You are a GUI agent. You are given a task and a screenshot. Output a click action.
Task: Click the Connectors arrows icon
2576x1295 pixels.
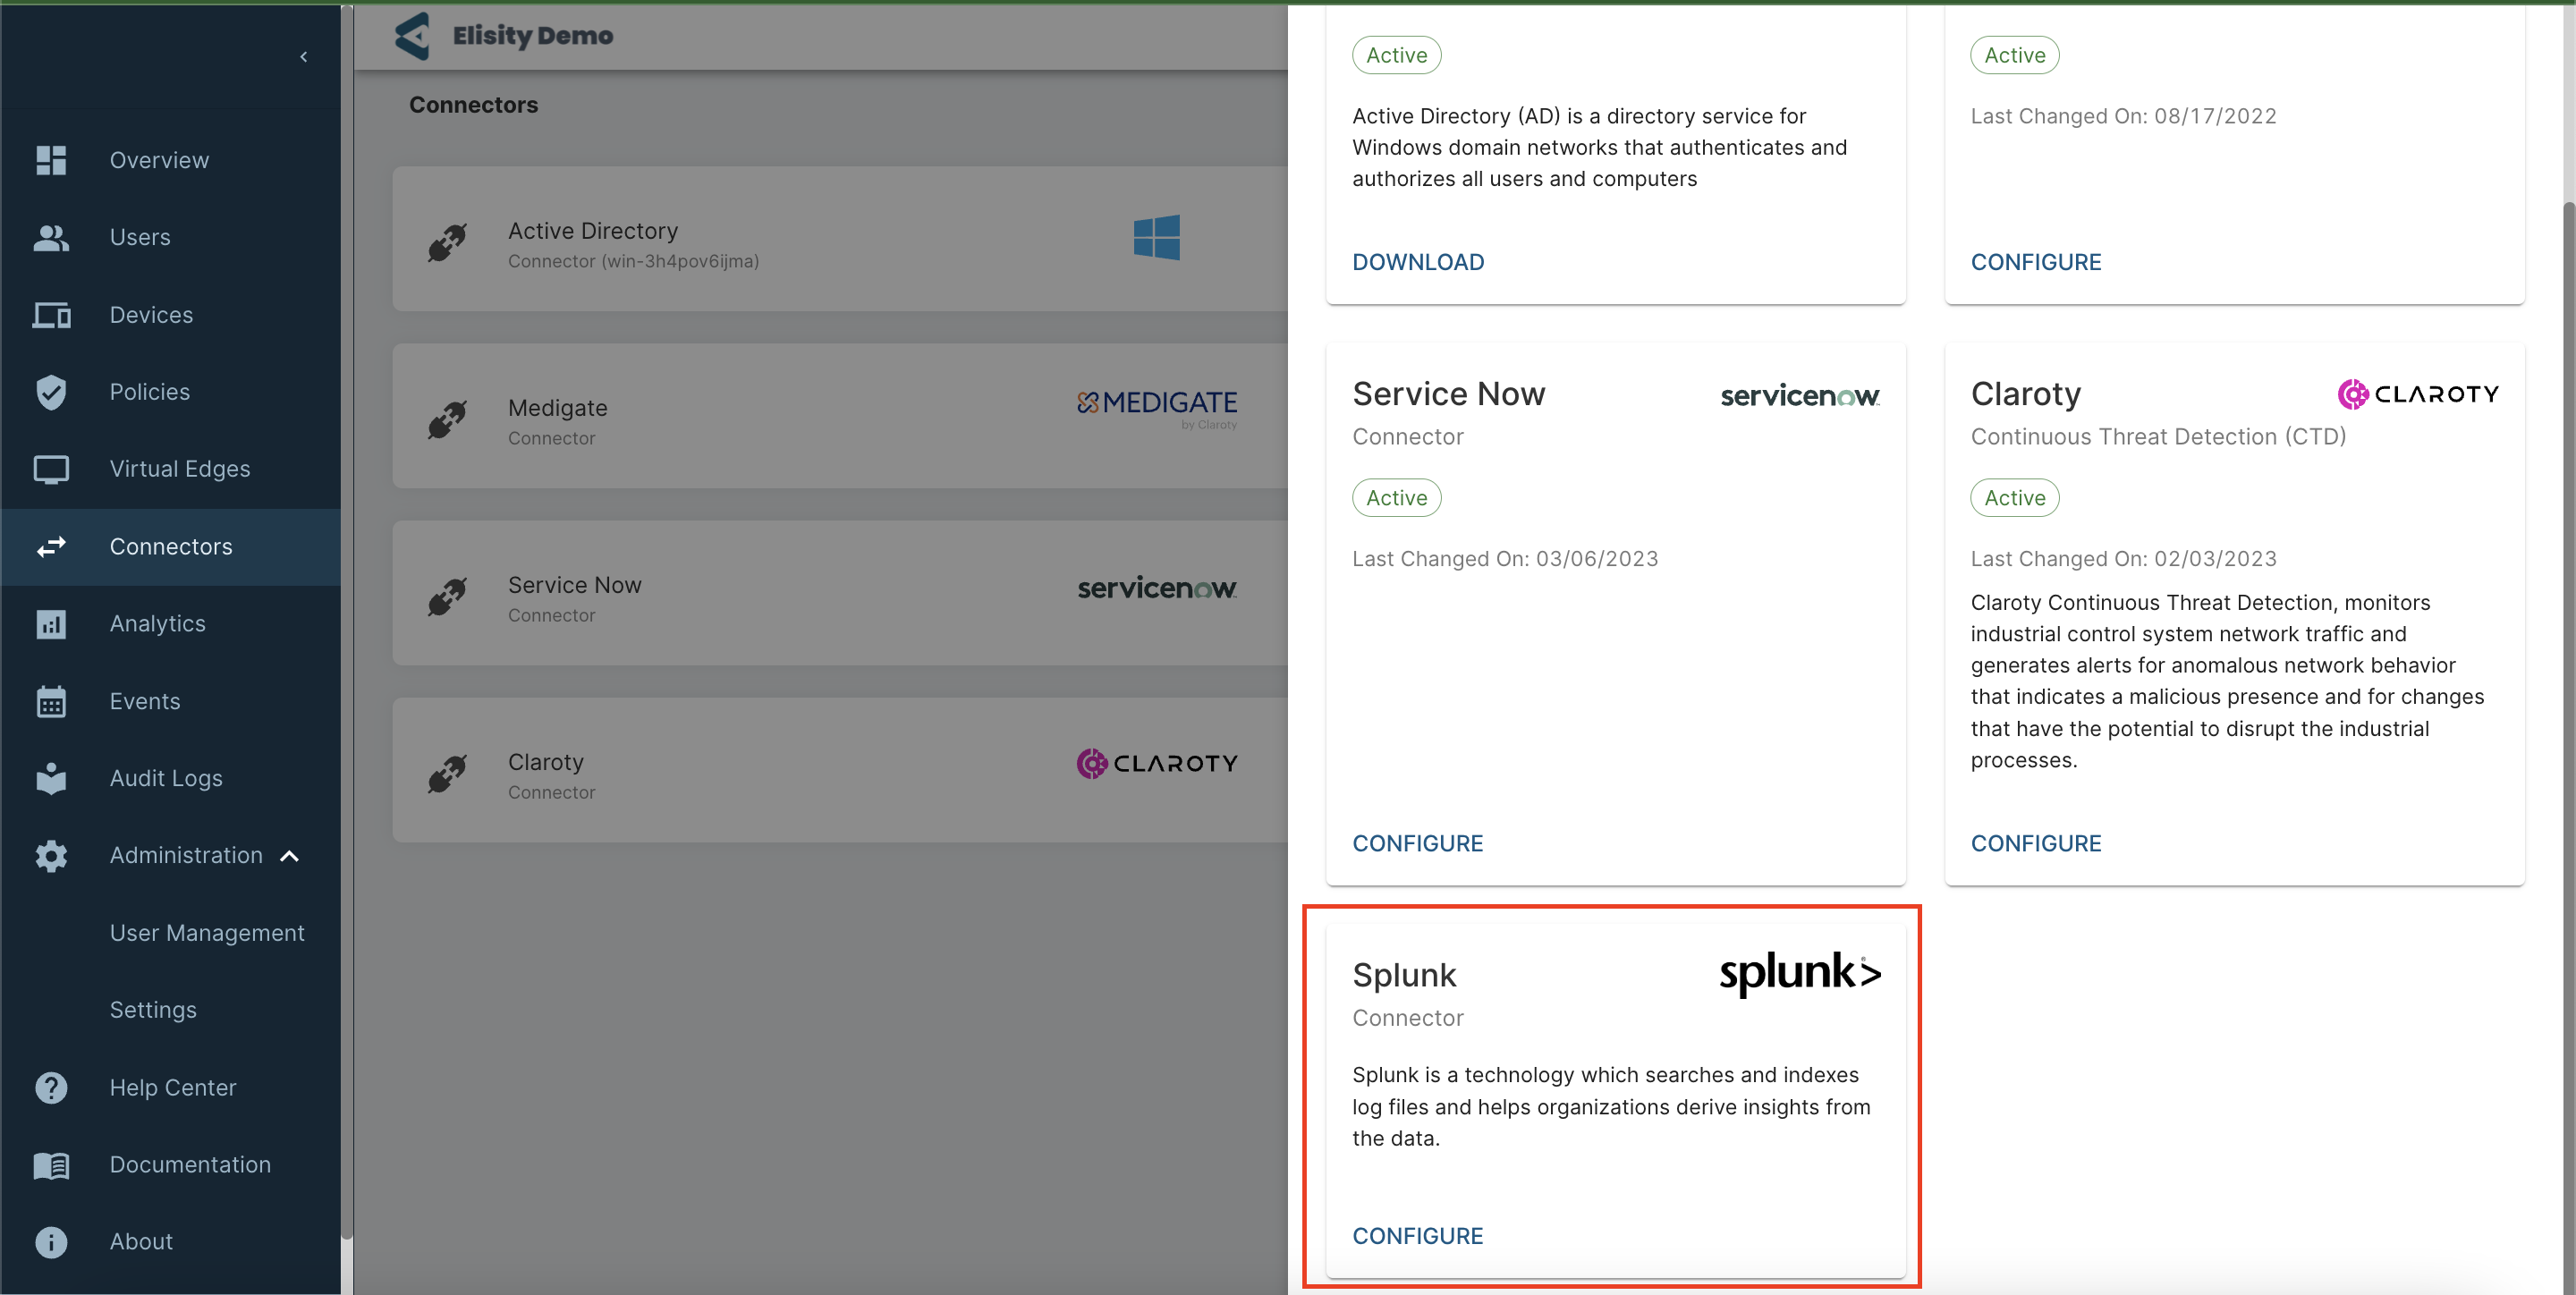pyautogui.click(x=51, y=547)
